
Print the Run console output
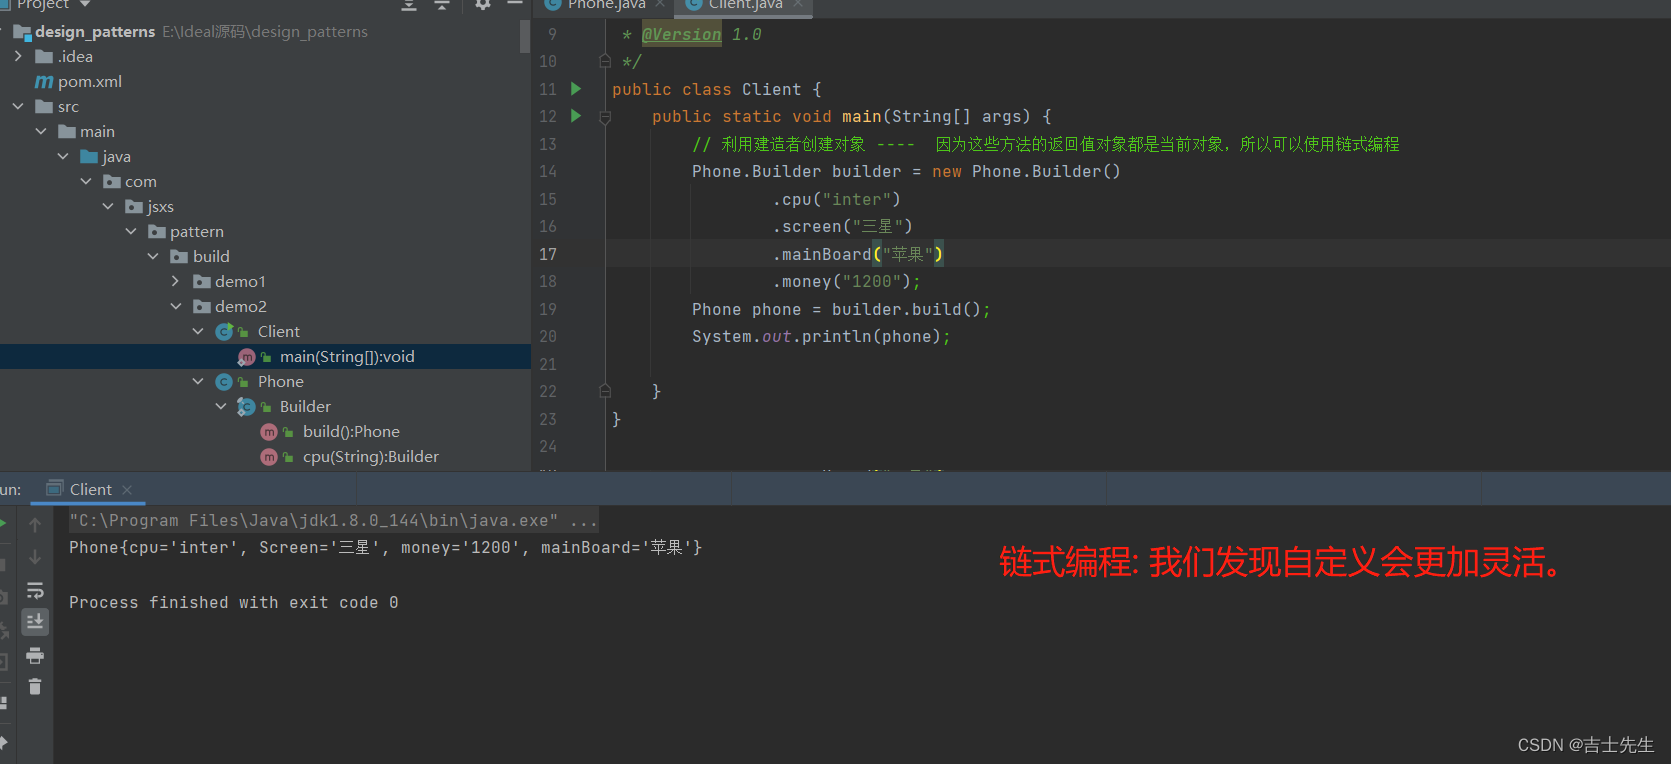click(x=35, y=656)
